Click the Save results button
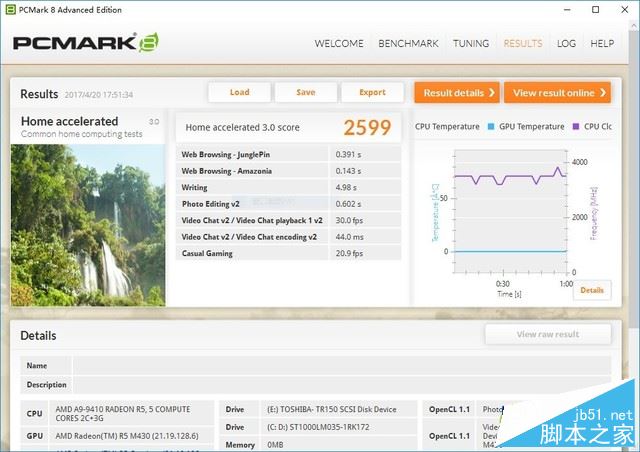Screen dimensions: 640x452 [306, 92]
